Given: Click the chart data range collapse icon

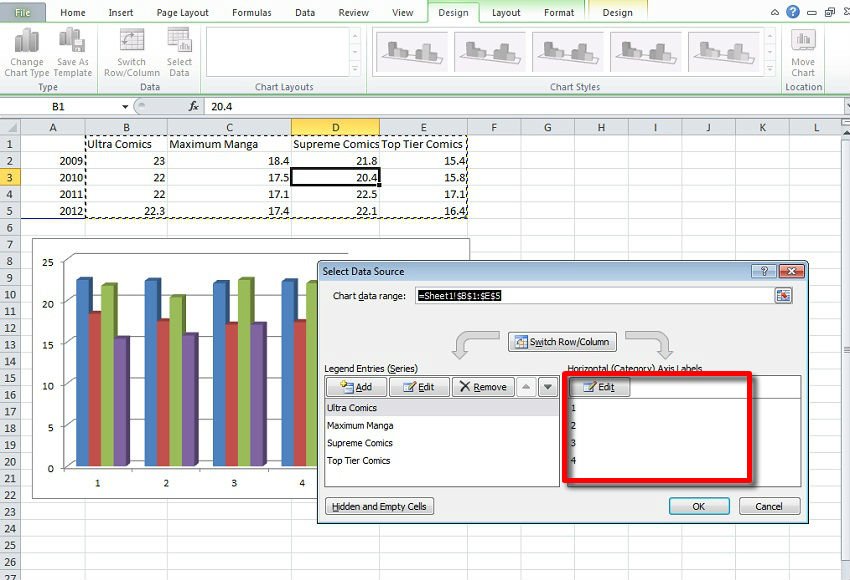Looking at the screenshot, I should (x=783, y=295).
